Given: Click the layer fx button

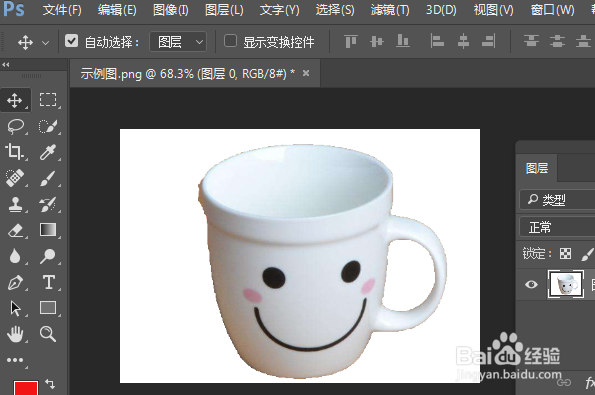Looking at the screenshot, I should point(590,382).
